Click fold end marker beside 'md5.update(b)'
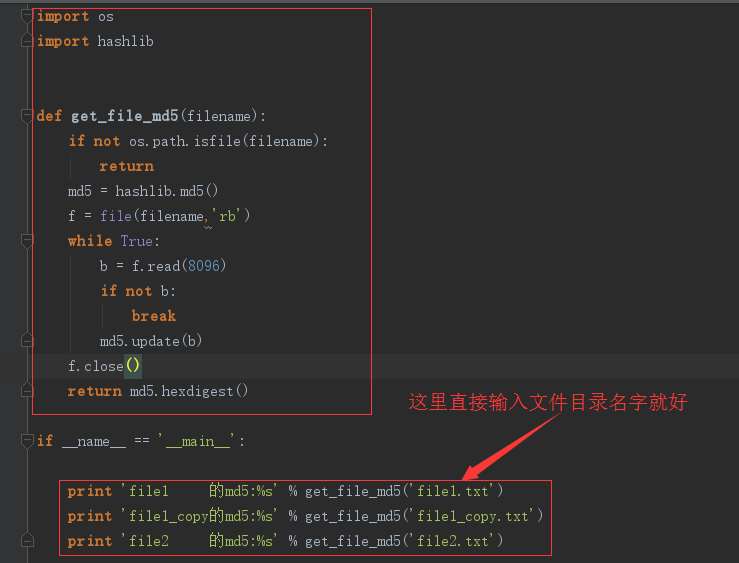739x563 pixels. (27, 341)
